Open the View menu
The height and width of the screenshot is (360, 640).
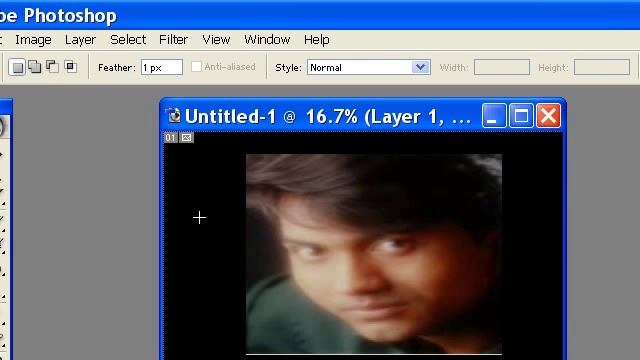pyautogui.click(x=216, y=40)
